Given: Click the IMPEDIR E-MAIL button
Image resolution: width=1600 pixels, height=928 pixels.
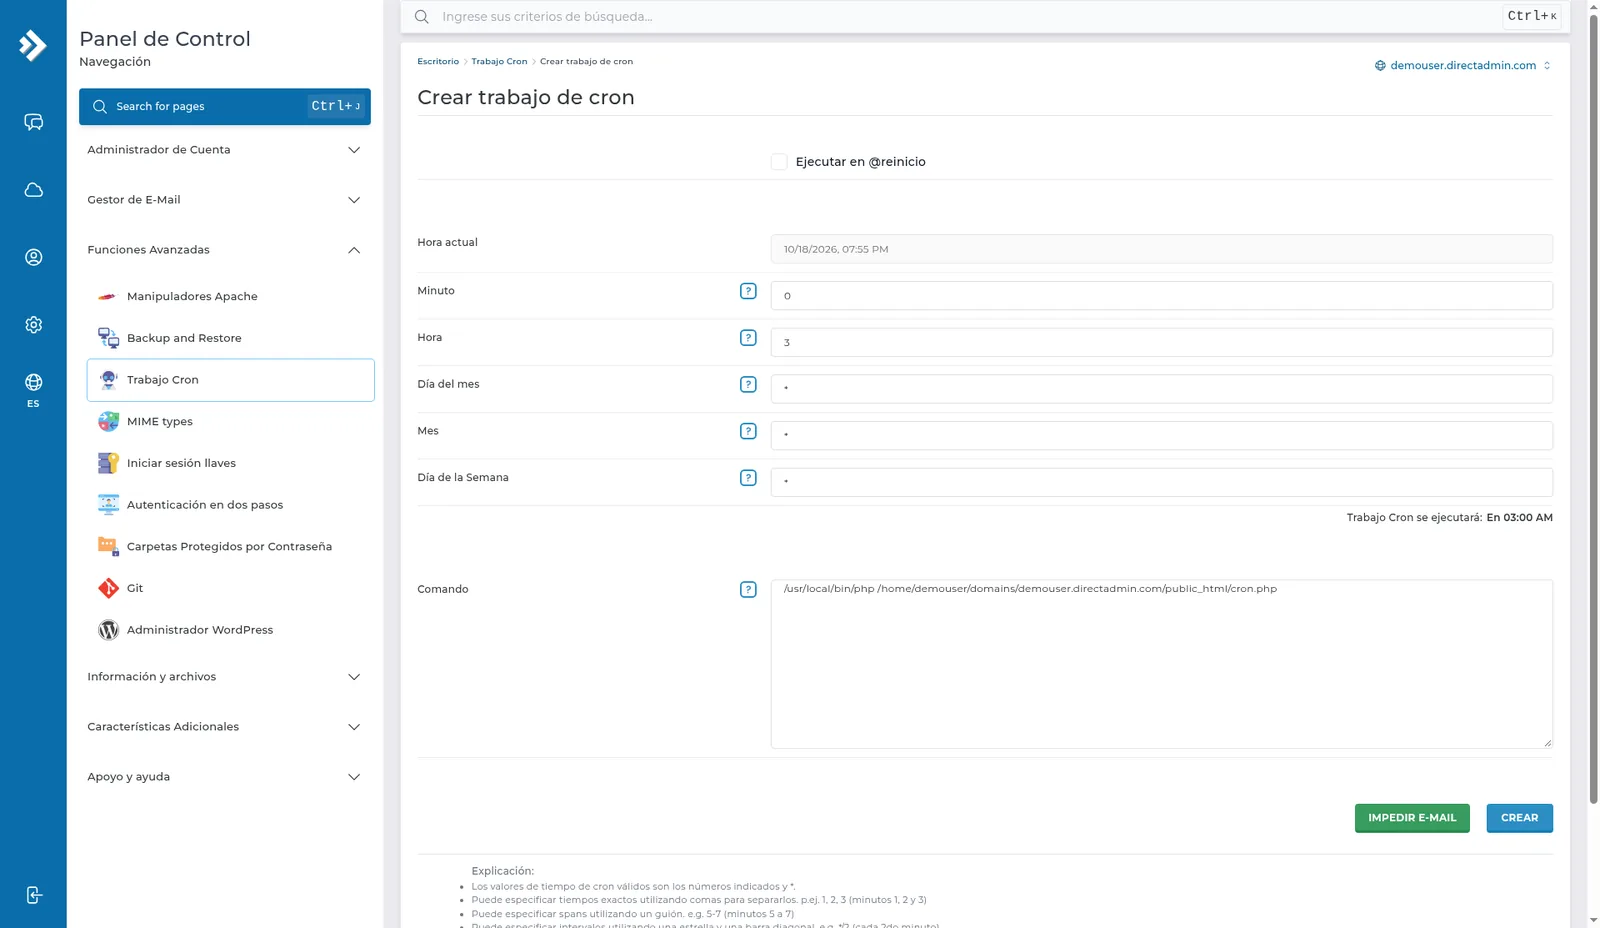Looking at the screenshot, I should click(1412, 818).
